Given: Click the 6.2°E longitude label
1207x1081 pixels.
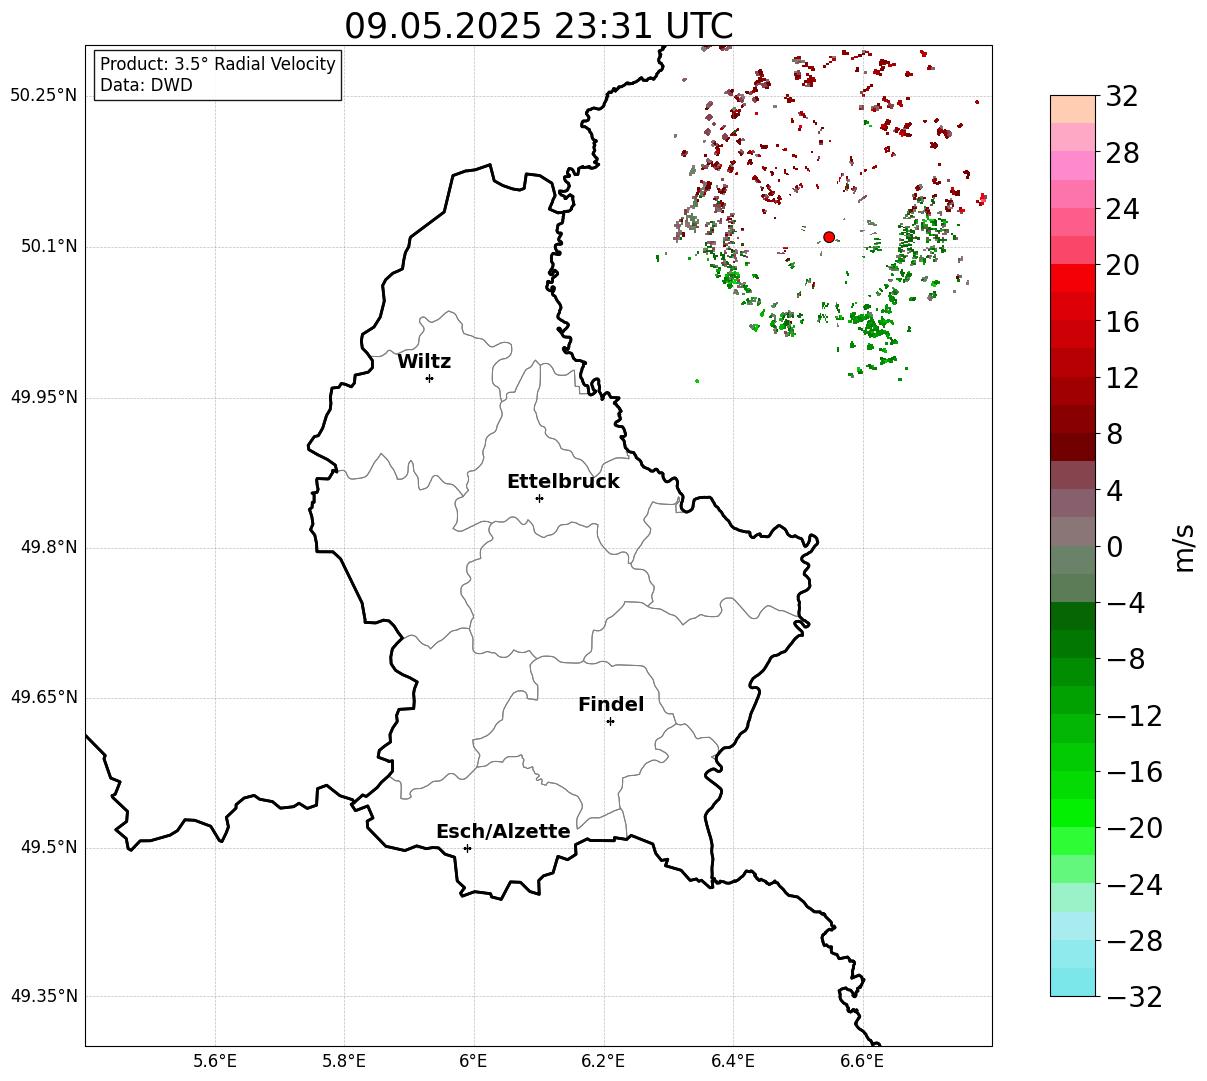Looking at the screenshot, I should [604, 1061].
